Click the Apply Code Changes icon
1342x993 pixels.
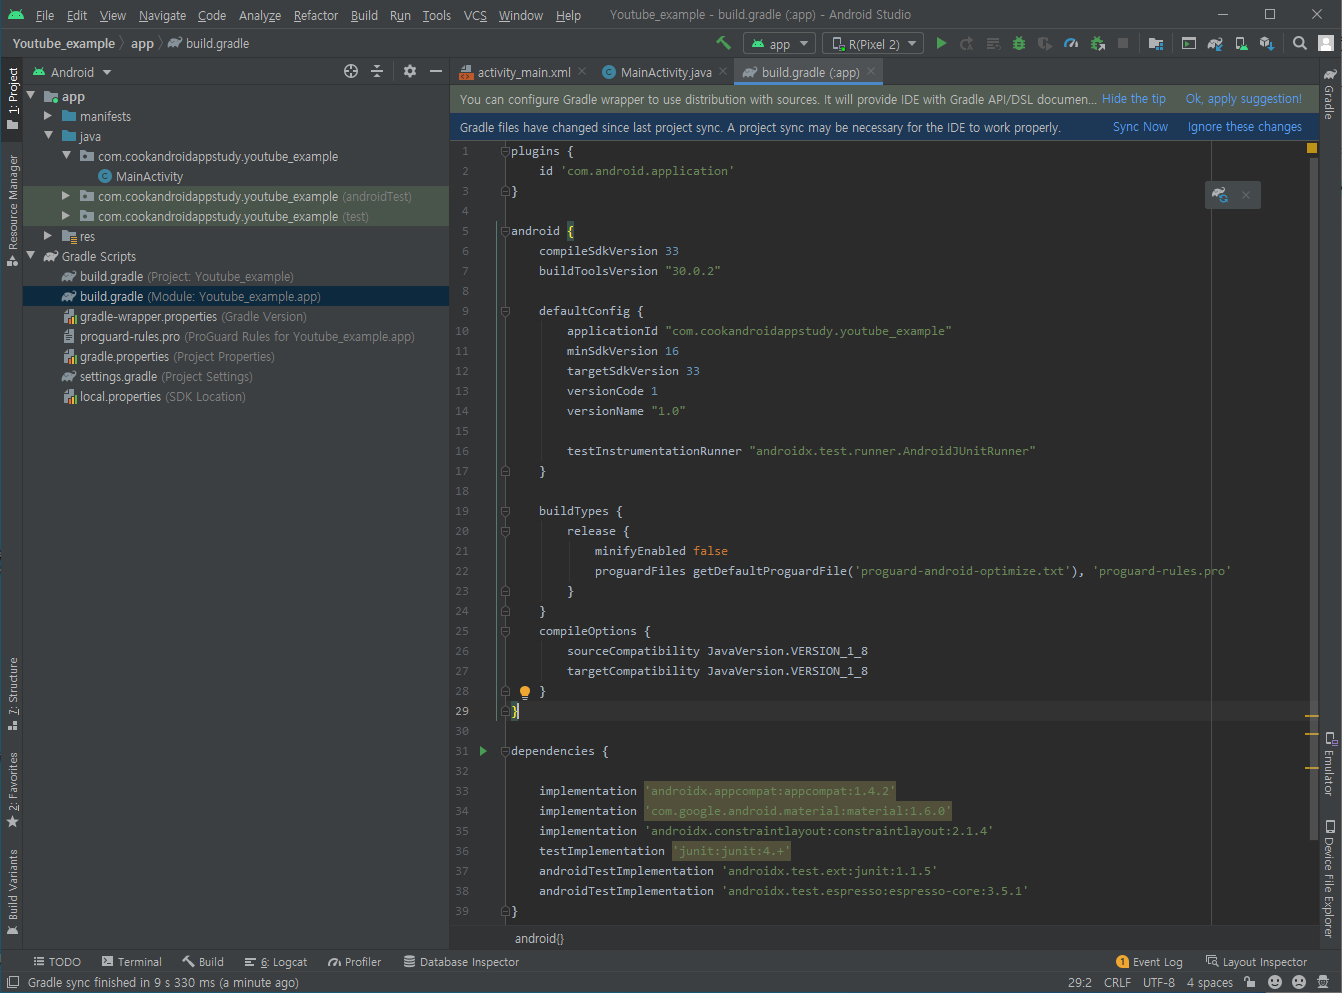point(993,43)
